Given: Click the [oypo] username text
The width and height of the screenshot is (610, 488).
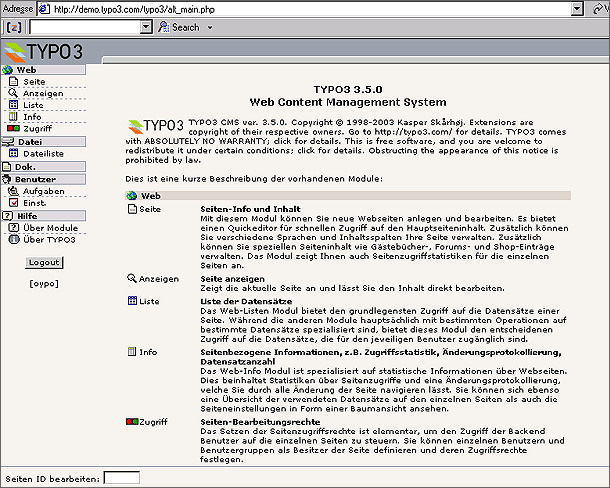Looking at the screenshot, I should 44,284.
